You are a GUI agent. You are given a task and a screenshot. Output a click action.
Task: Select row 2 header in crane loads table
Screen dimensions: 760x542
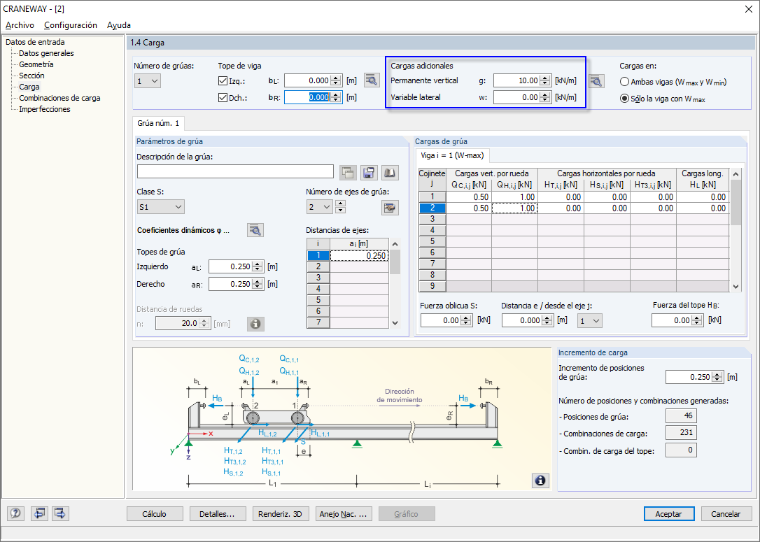[432, 208]
